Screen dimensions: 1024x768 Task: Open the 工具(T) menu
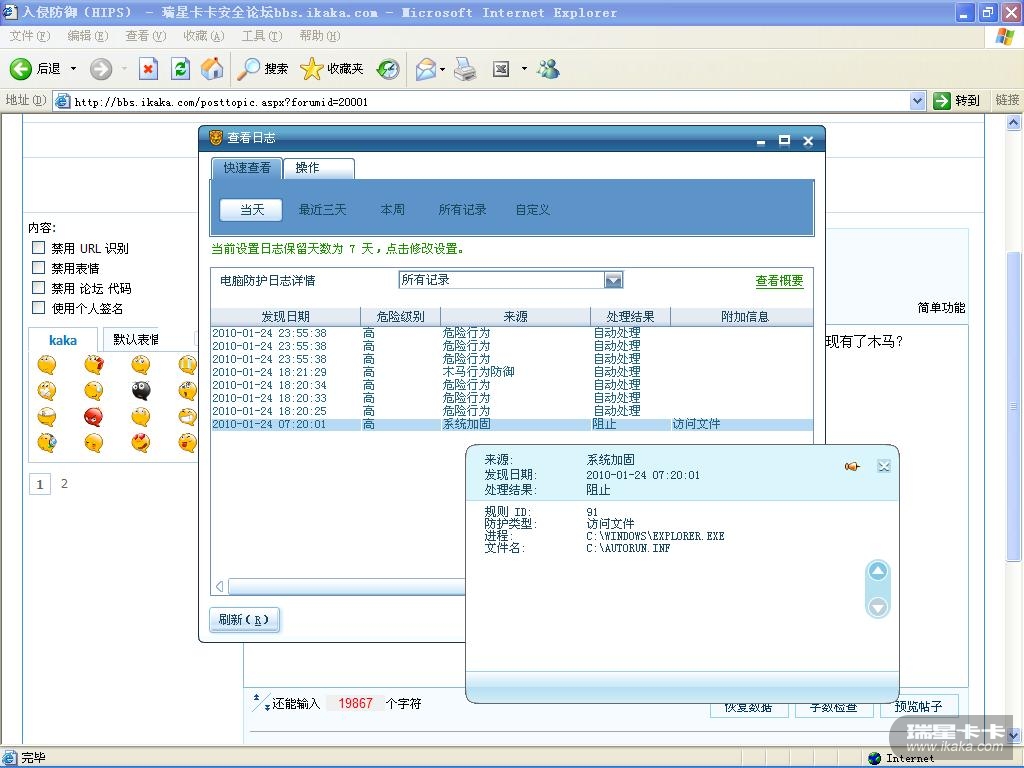pos(261,36)
